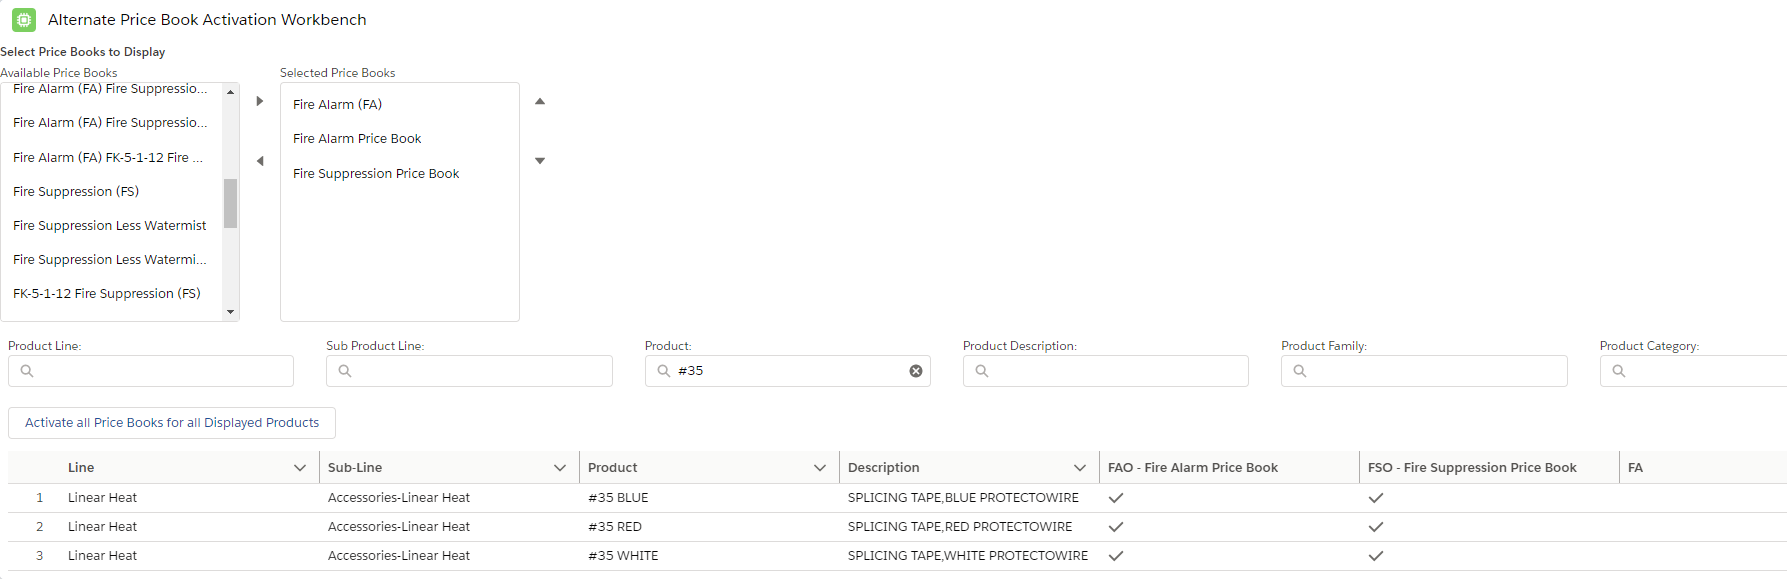
Task: Clear the Product search field
Action: coord(916,371)
